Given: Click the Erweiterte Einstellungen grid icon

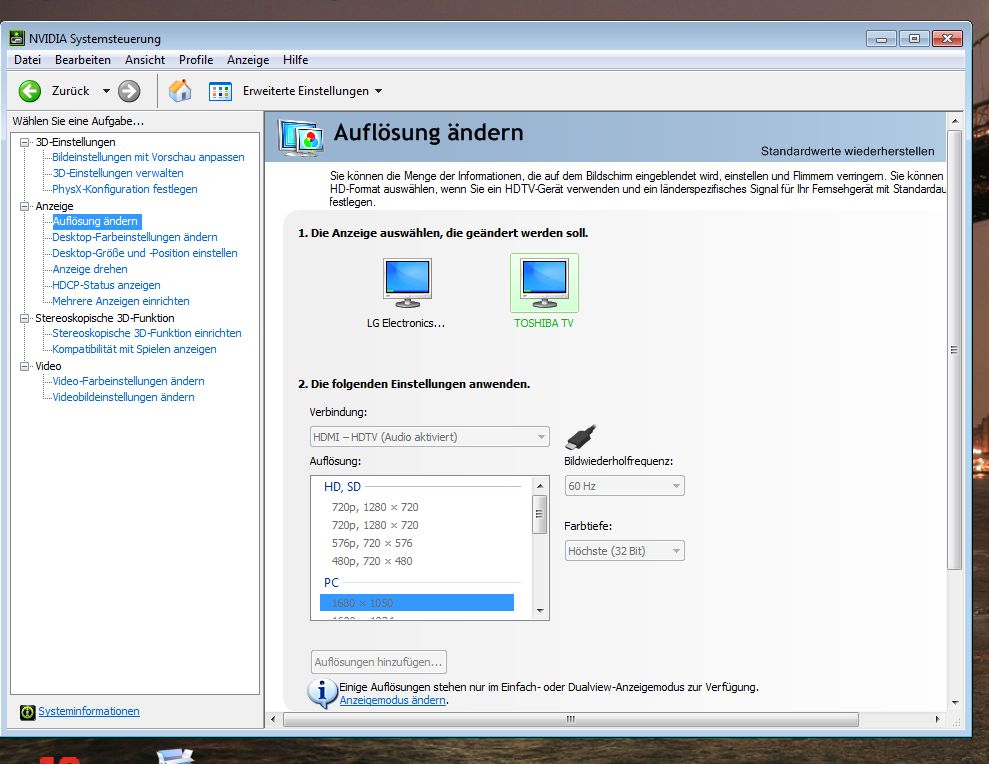Looking at the screenshot, I should (220, 91).
